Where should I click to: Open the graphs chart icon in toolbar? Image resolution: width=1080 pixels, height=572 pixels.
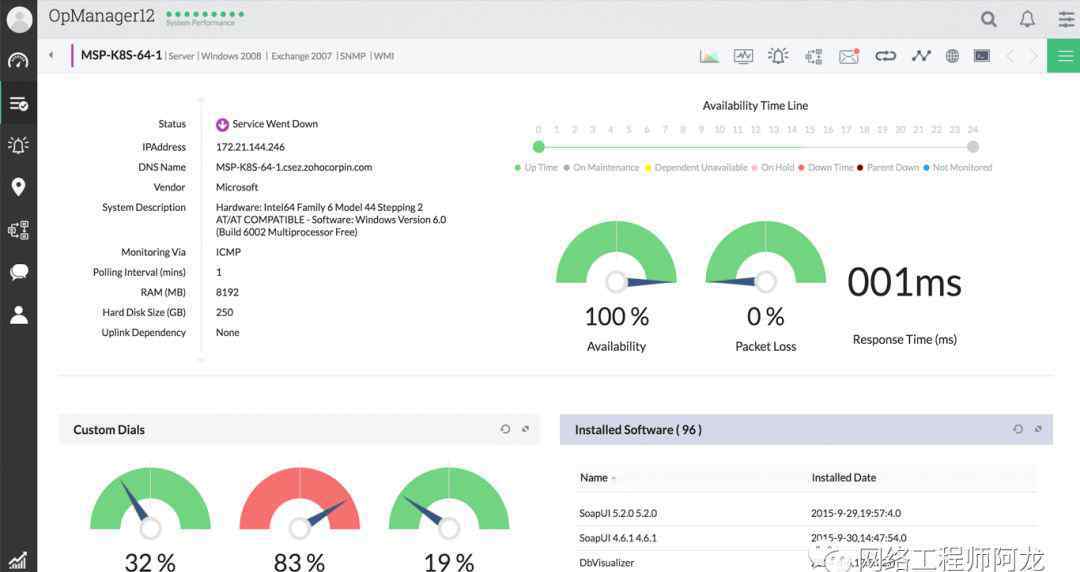click(x=709, y=56)
